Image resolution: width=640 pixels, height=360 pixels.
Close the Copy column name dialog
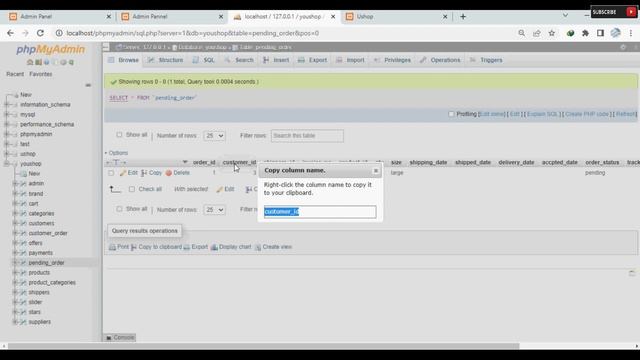click(376, 171)
